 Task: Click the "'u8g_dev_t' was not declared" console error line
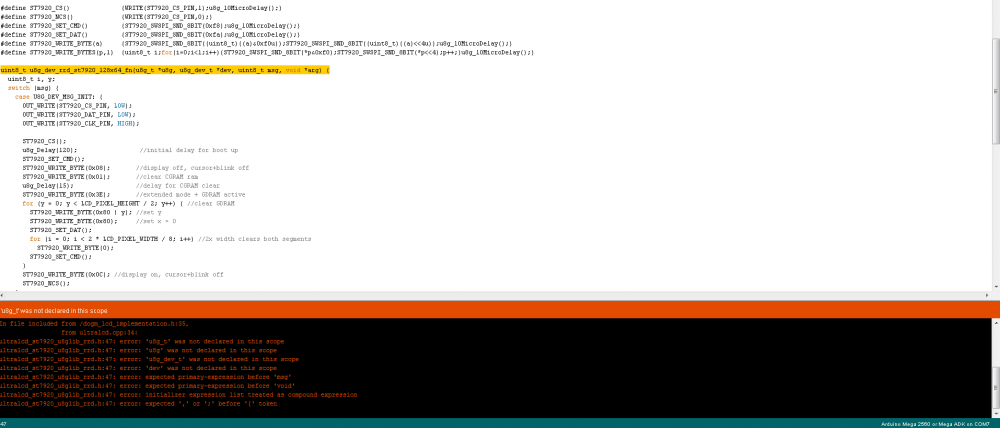click(149, 359)
